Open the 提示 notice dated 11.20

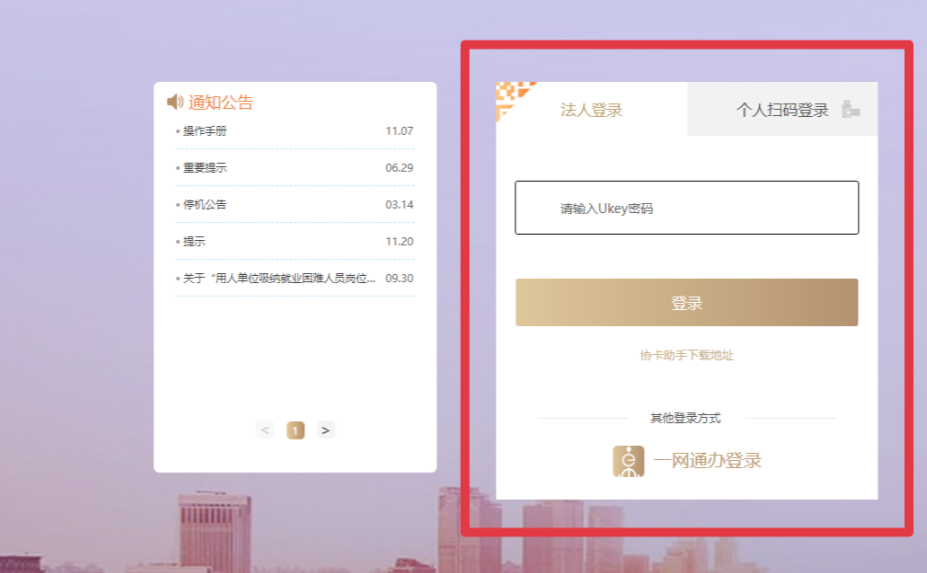click(x=194, y=242)
